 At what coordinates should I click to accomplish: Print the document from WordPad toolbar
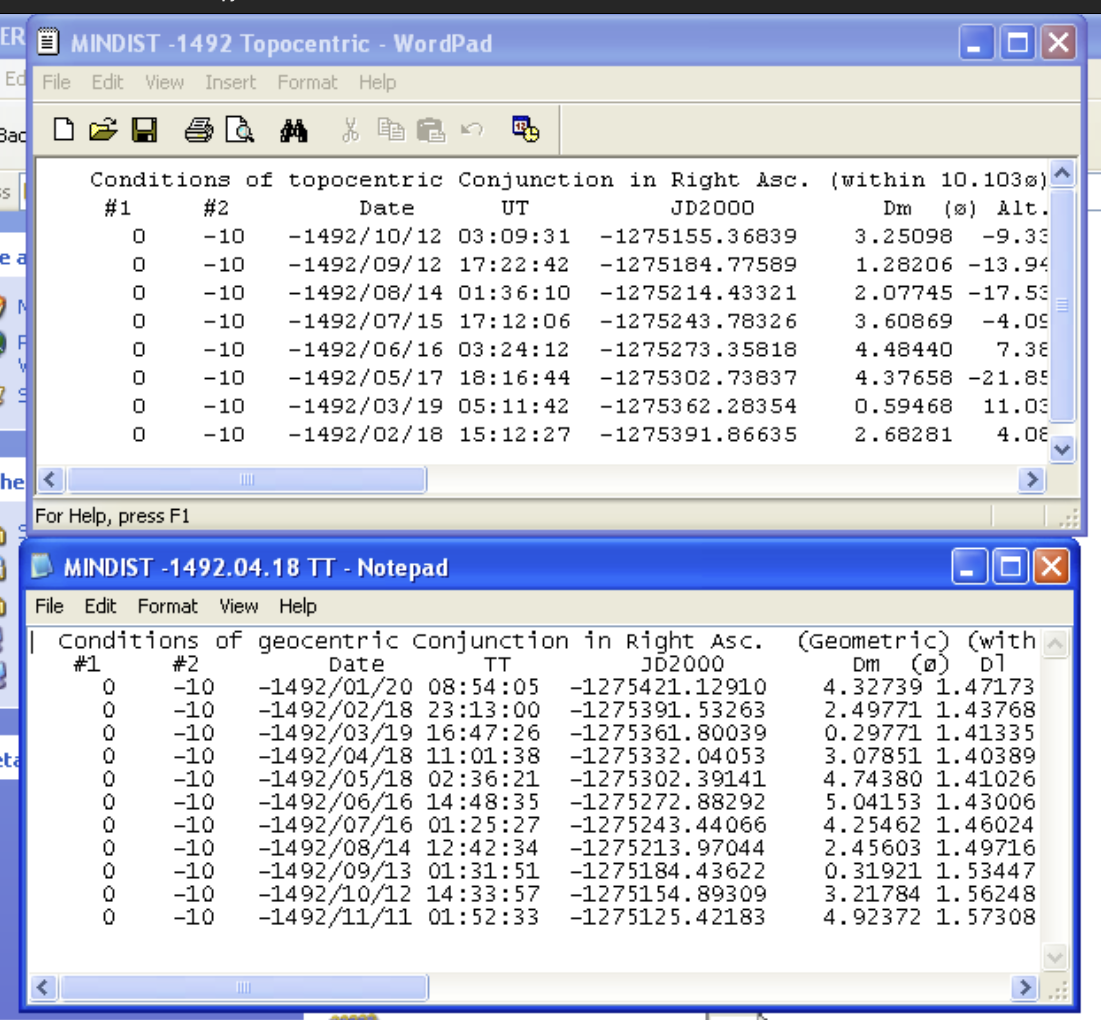click(199, 130)
